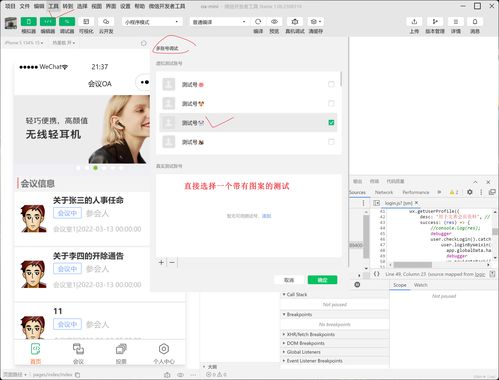The height and width of the screenshot is (380, 499).
Task: Click the dock/undock DevTools window icon
Action: click(x=492, y=192)
